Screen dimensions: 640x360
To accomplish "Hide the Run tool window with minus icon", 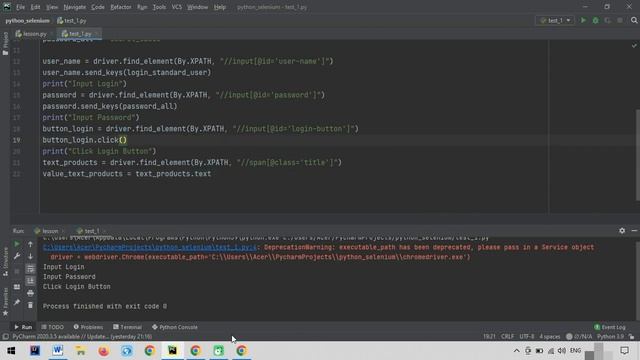I will 634,231.
